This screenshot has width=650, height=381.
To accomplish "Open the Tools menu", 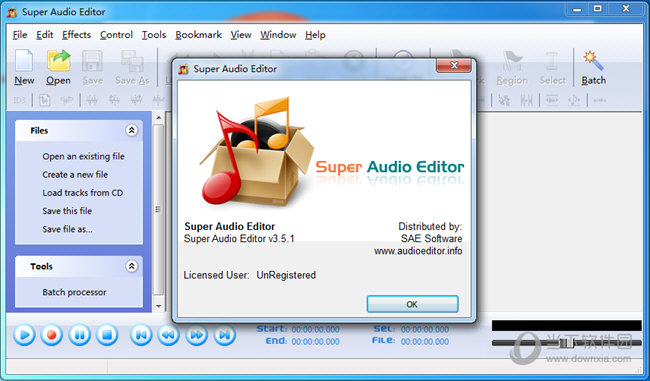I will tap(154, 35).
